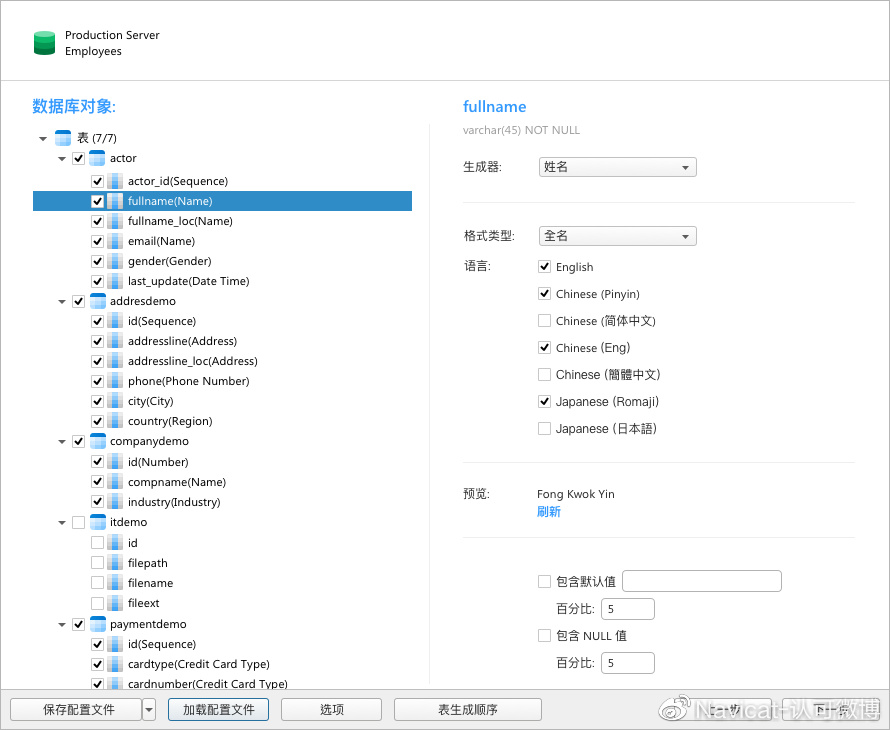The image size is (890, 730).
Task: Click the column icon beside id(Number)
Action: coord(115,462)
